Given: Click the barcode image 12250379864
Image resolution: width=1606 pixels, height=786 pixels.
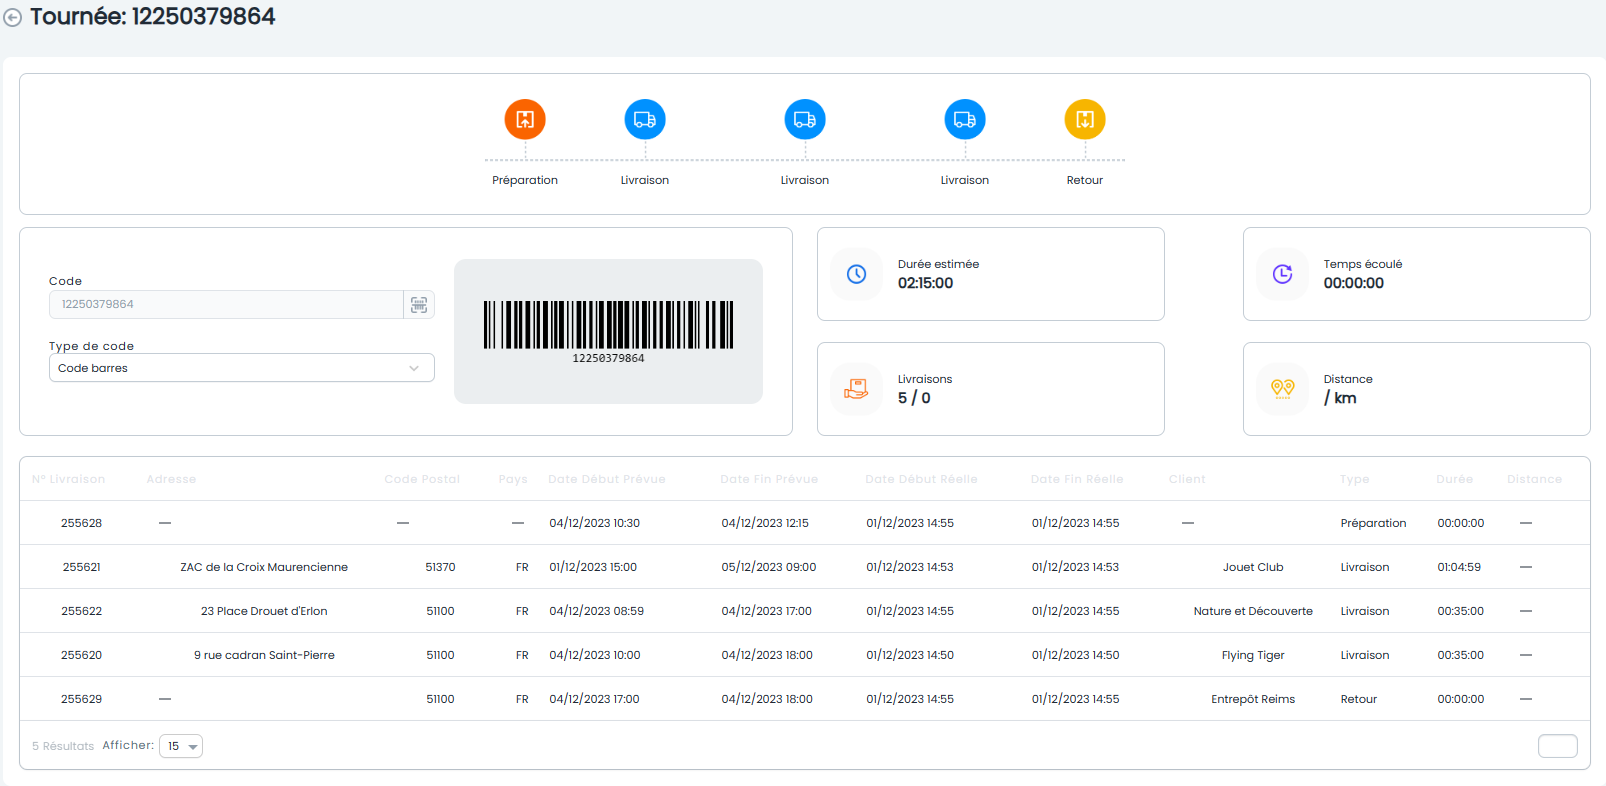Looking at the screenshot, I should click(x=608, y=331).
